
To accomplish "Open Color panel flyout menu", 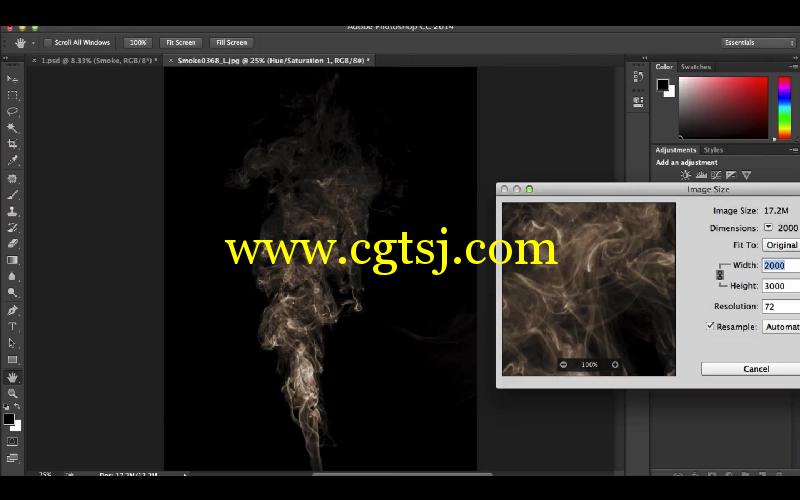I will point(793,67).
